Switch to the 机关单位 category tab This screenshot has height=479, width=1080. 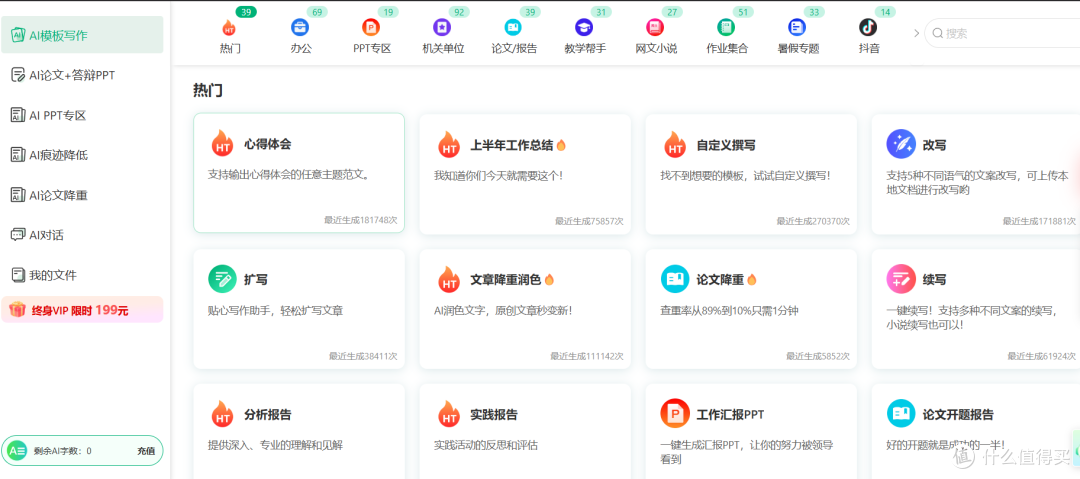click(x=443, y=32)
